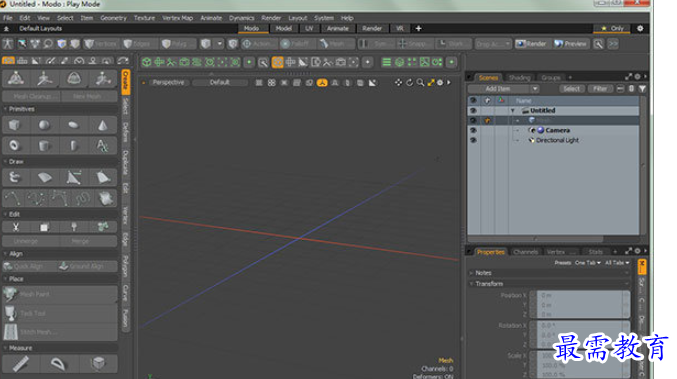Select the Capsule primitive tool

pos(73,145)
